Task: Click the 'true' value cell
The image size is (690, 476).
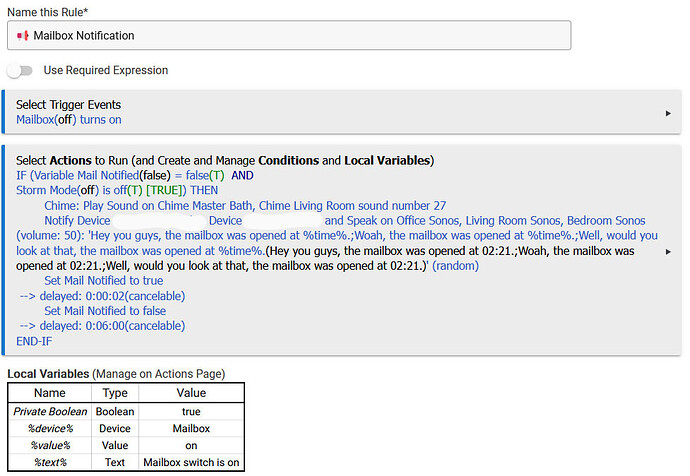Action: tap(191, 411)
